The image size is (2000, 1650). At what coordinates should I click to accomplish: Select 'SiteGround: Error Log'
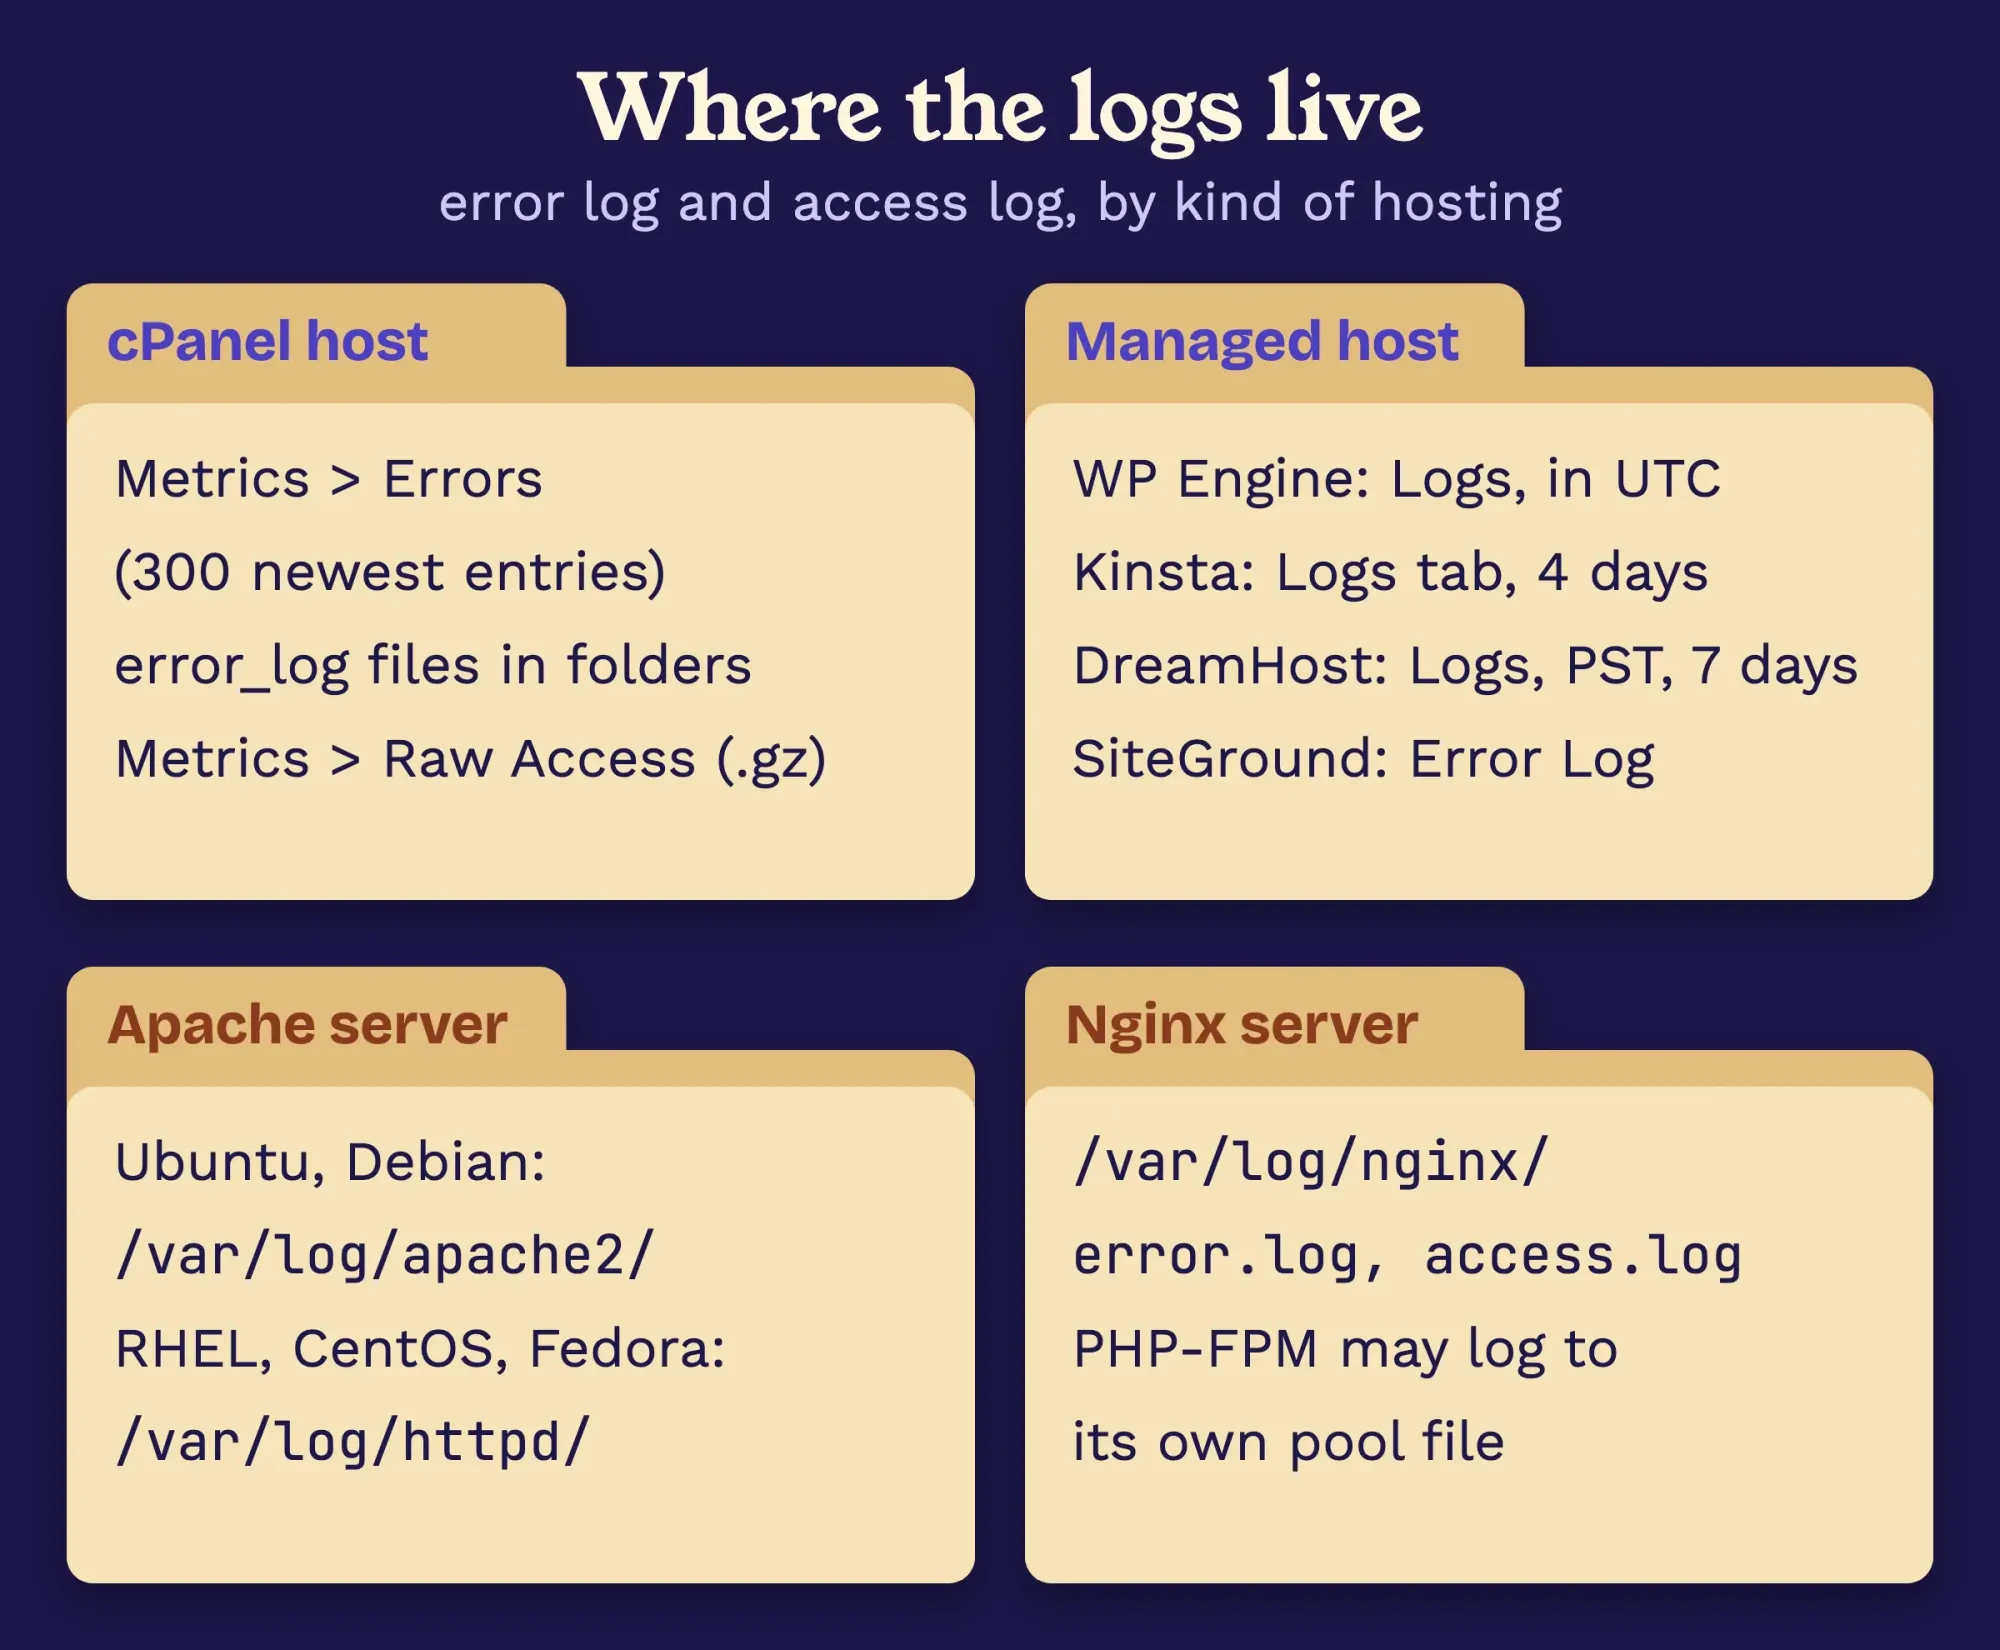1364,761
